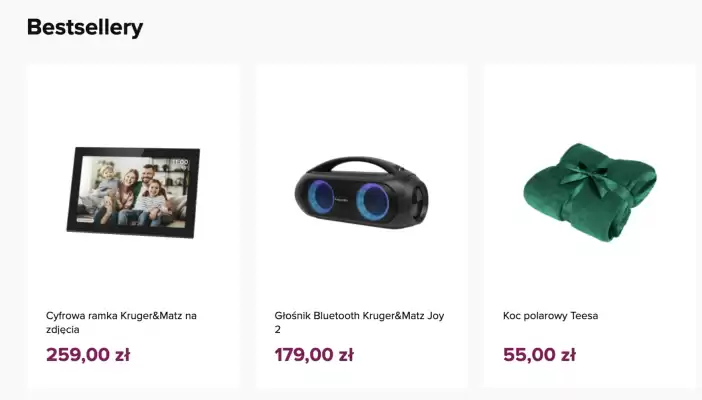Click the 179,00 zł price
This screenshot has width=702, height=400.
pyautogui.click(x=314, y=355)
